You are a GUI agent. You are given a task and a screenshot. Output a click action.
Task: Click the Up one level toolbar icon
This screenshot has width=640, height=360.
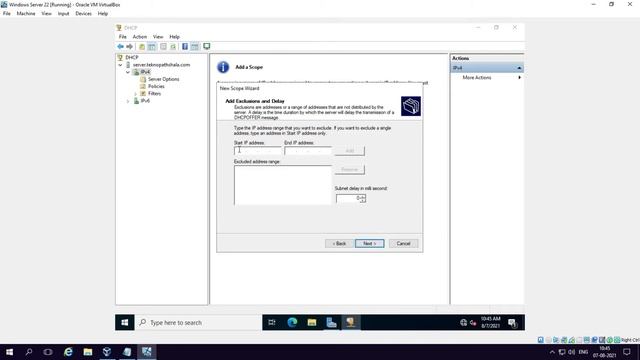pyautogui.click(x=142, y=47)
